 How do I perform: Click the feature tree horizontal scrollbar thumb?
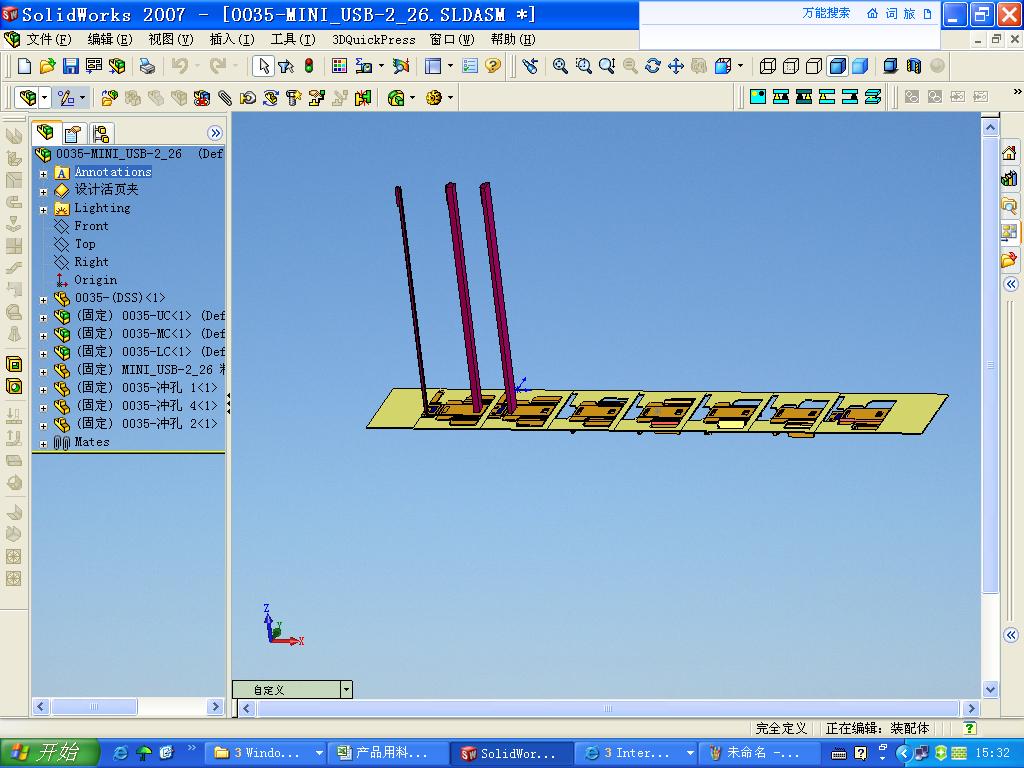click(x=94, y=707)
